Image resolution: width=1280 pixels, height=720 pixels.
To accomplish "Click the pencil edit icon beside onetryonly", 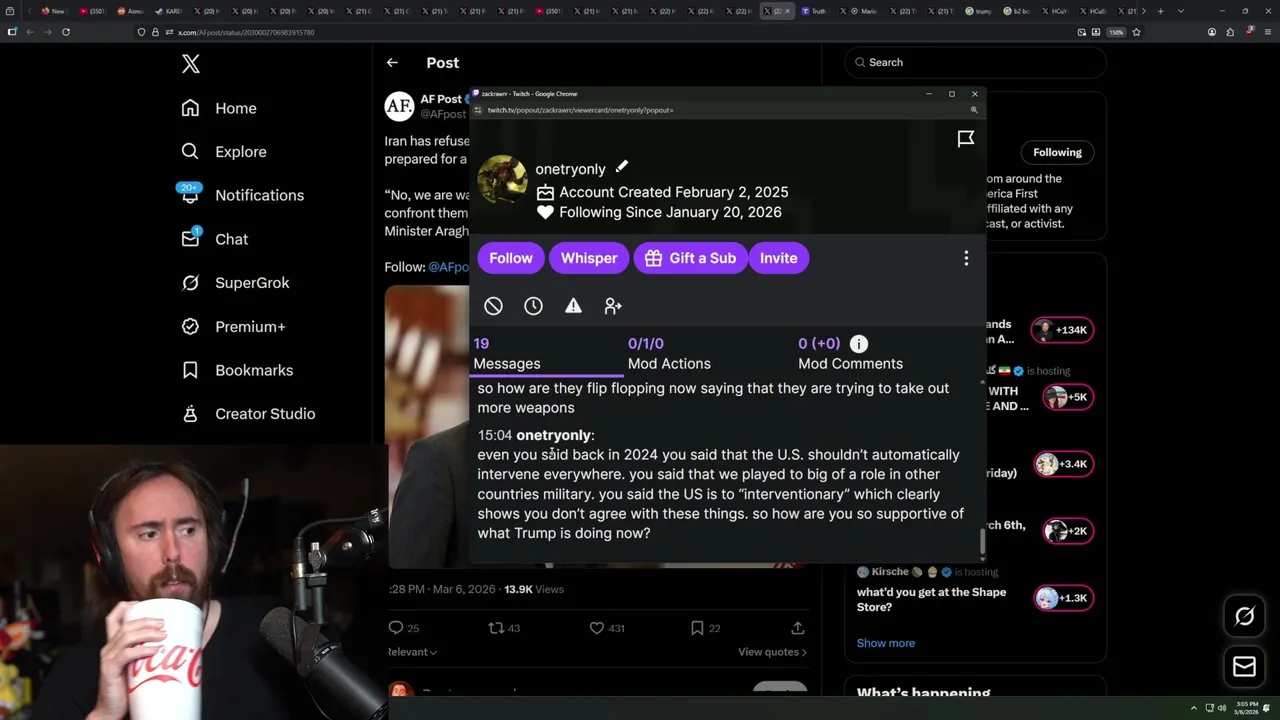I will 622,167.
